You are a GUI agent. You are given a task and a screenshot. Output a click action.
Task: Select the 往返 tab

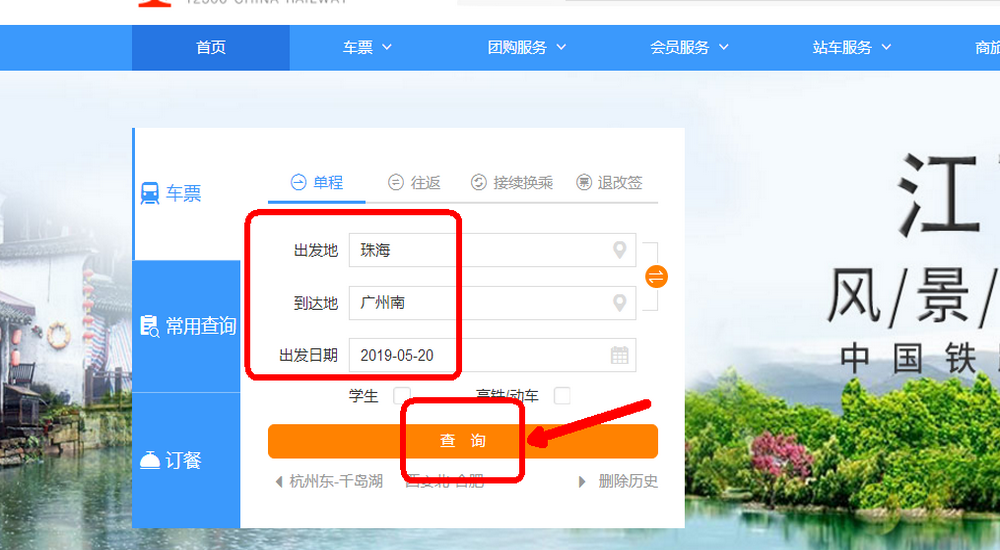pos(415,182)
